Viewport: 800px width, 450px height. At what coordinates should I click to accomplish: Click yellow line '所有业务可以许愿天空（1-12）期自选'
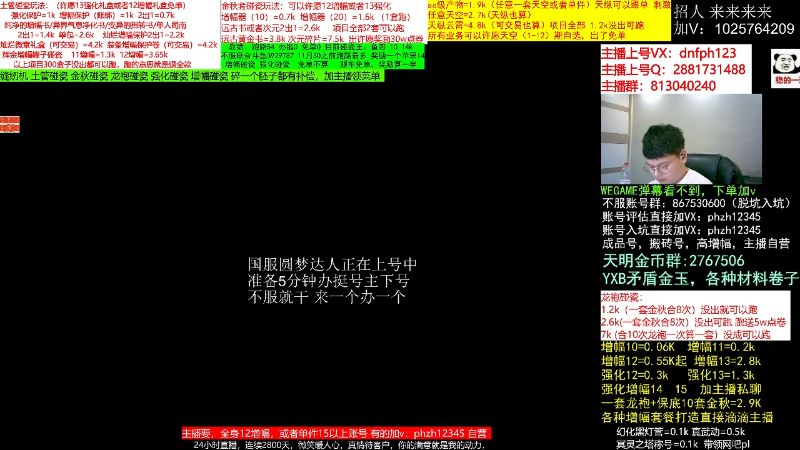coord(527,35)
